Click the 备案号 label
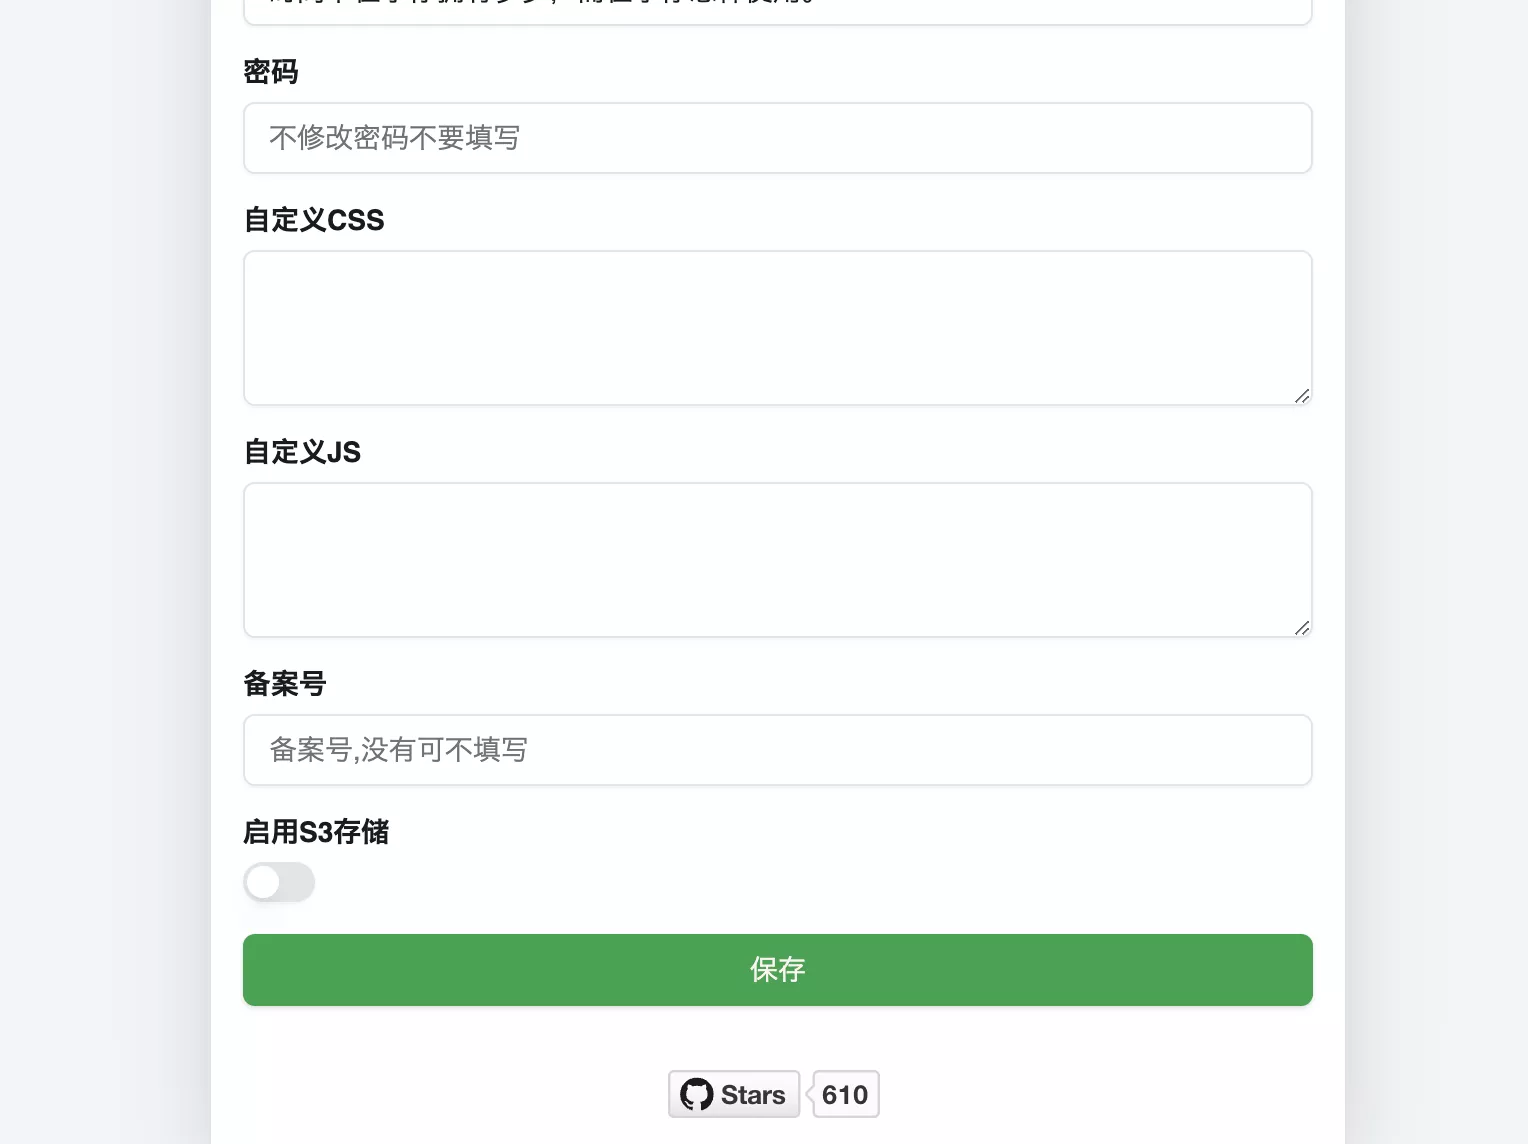 click(285, 684)
